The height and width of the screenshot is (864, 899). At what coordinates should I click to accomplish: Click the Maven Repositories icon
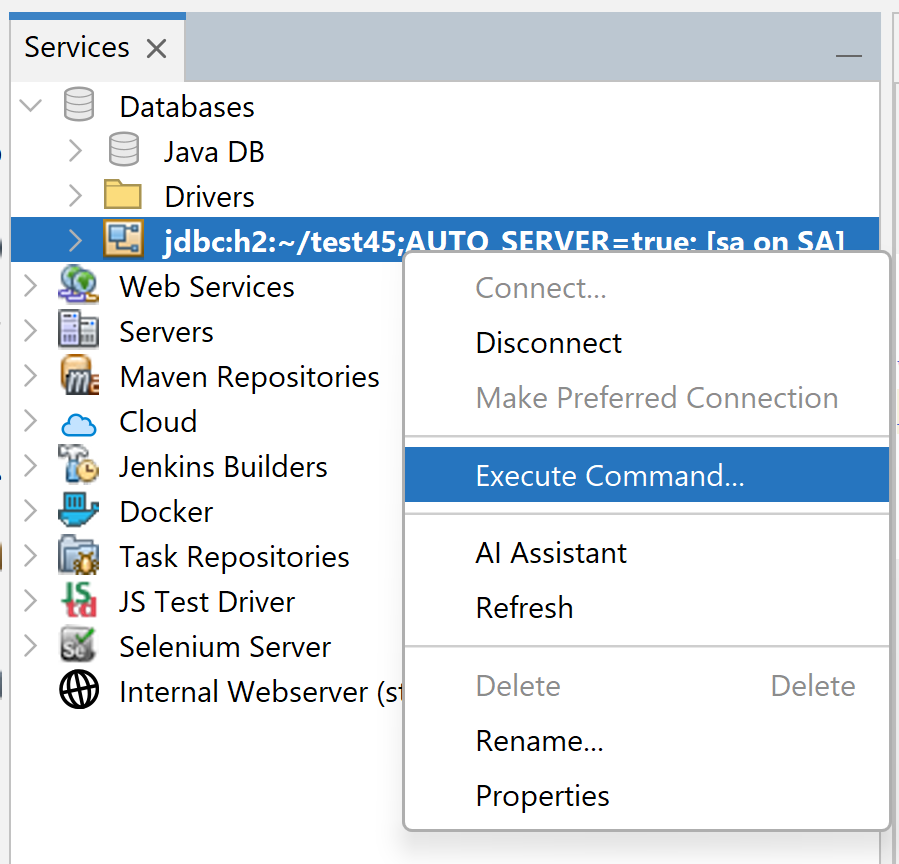78,376
